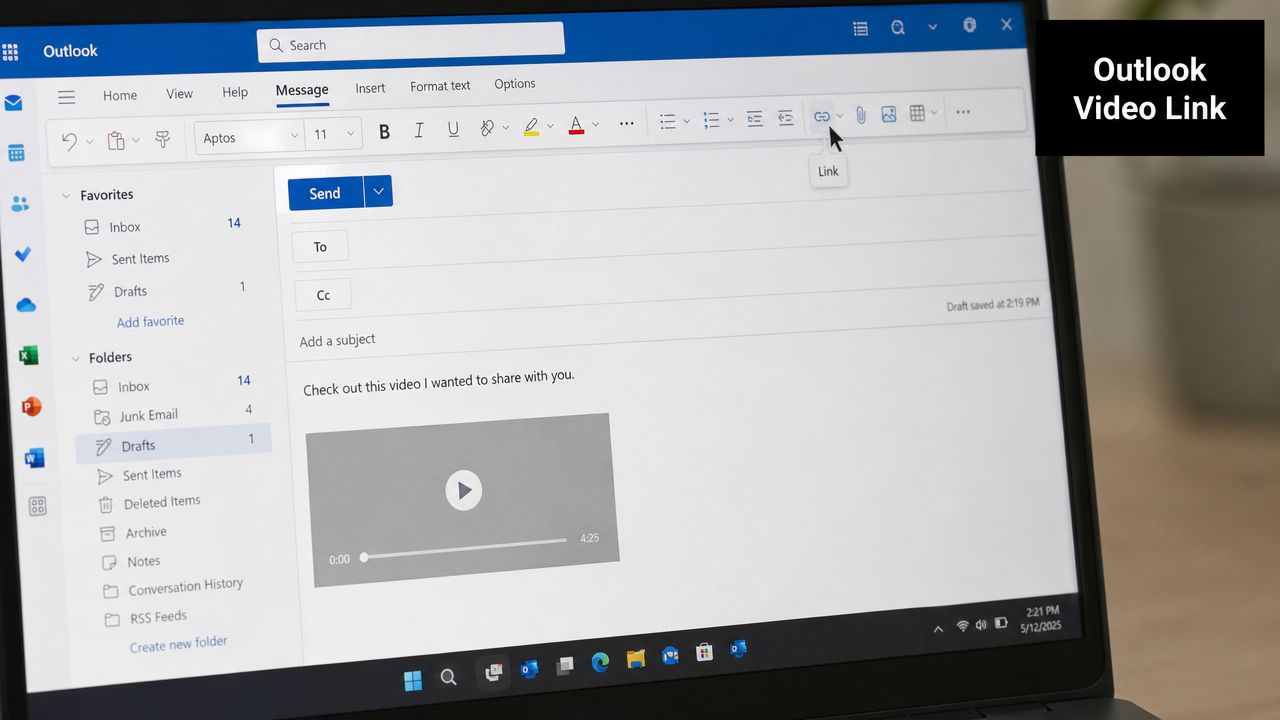Open the OneDrive cloud icon

(26, 305)
